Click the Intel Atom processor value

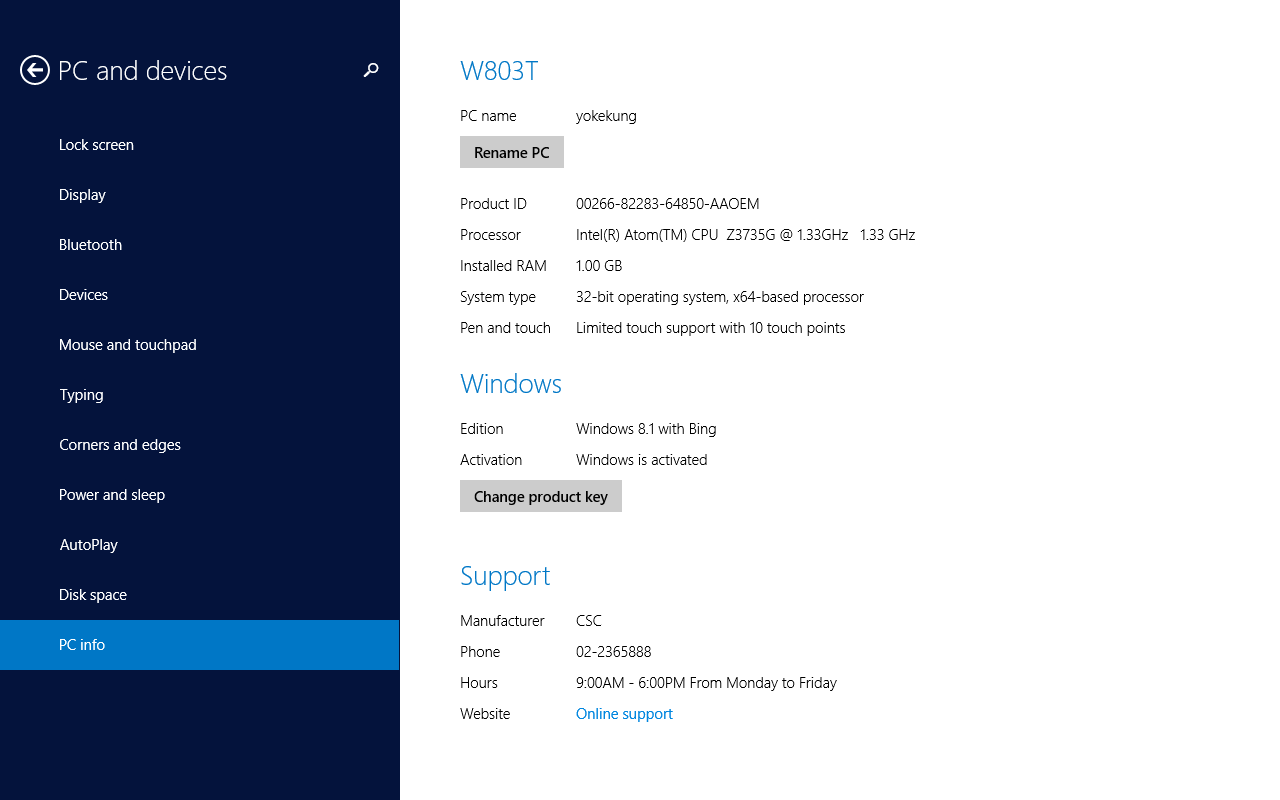(x=746, y=235)
